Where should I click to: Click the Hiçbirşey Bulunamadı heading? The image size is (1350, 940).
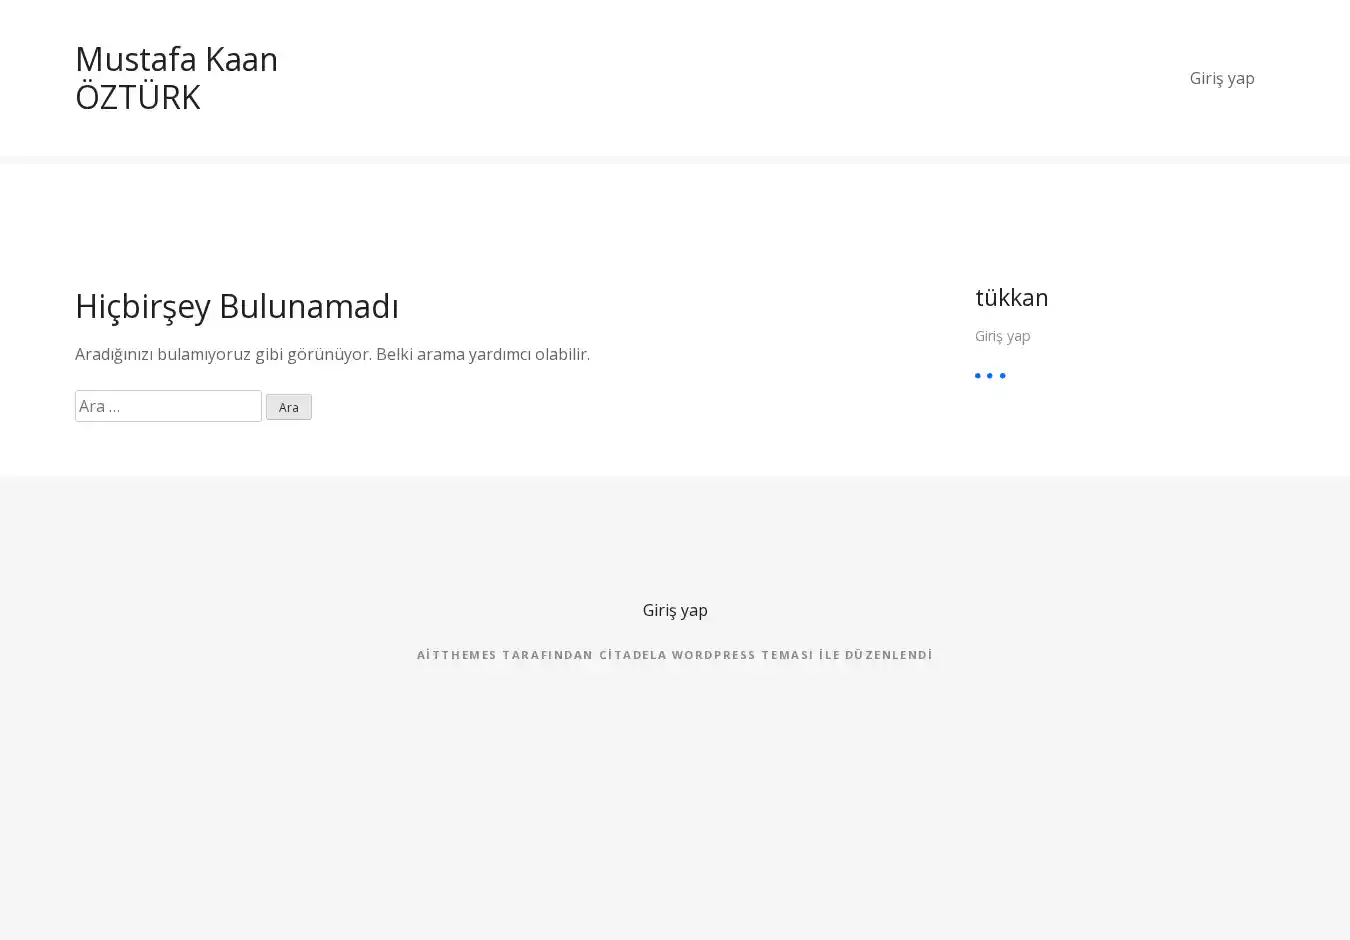click(237, 306)
